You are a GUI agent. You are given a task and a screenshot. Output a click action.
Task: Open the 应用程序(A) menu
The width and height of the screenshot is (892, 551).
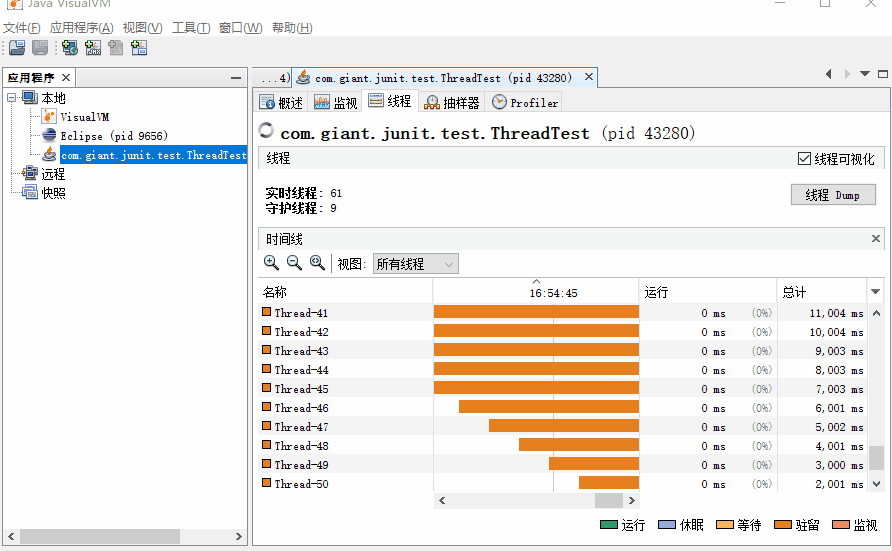click(x=81, y=28)
